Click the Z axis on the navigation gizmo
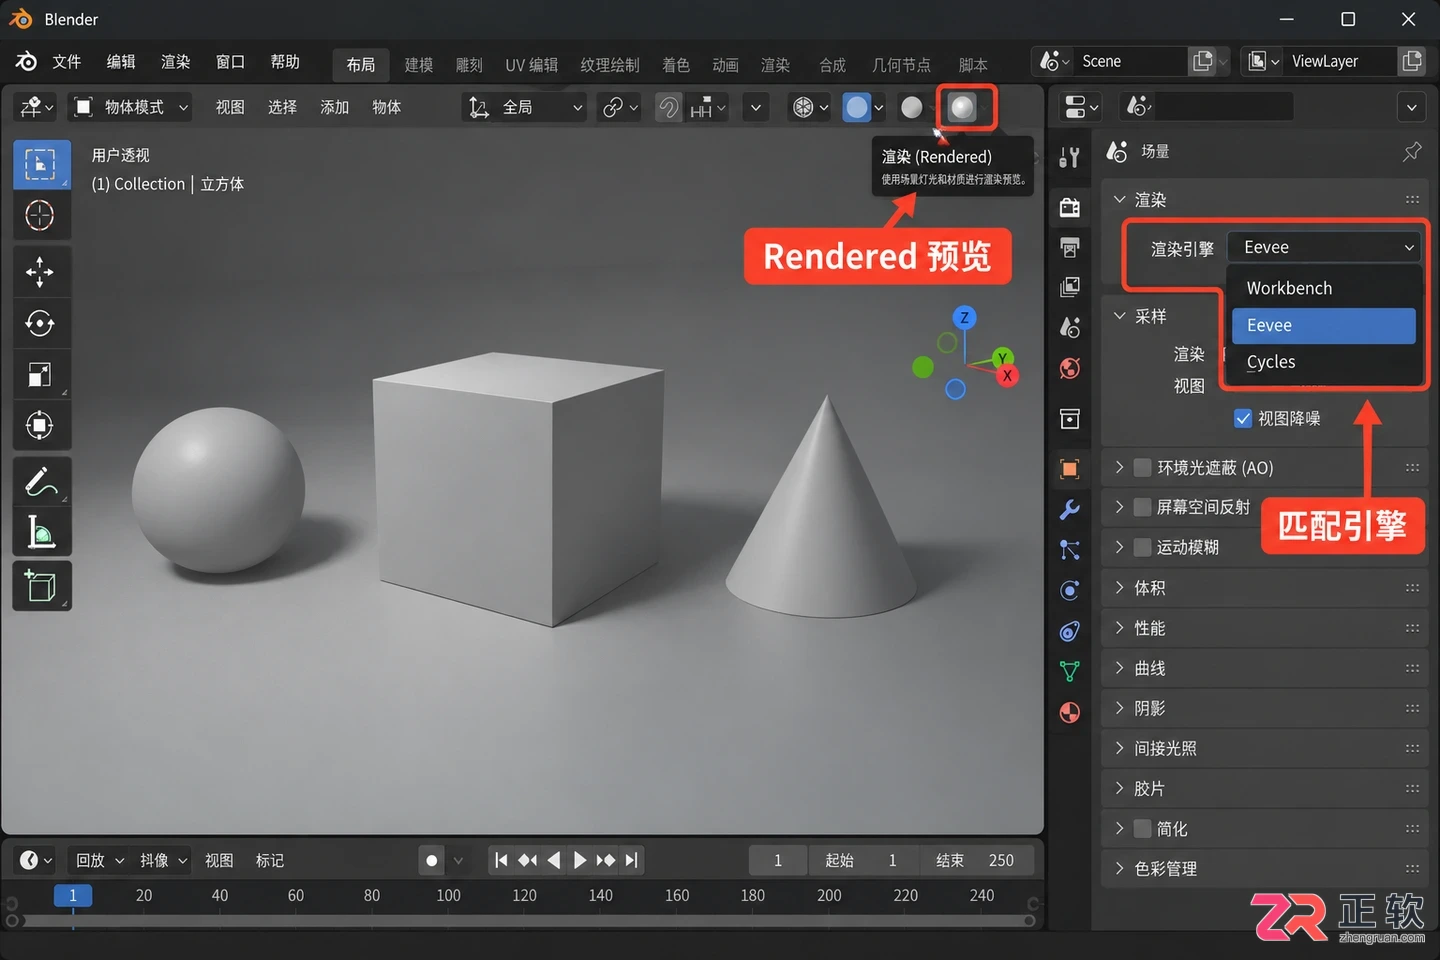This screenshot has width=1440, height=960. click(964, 318)
